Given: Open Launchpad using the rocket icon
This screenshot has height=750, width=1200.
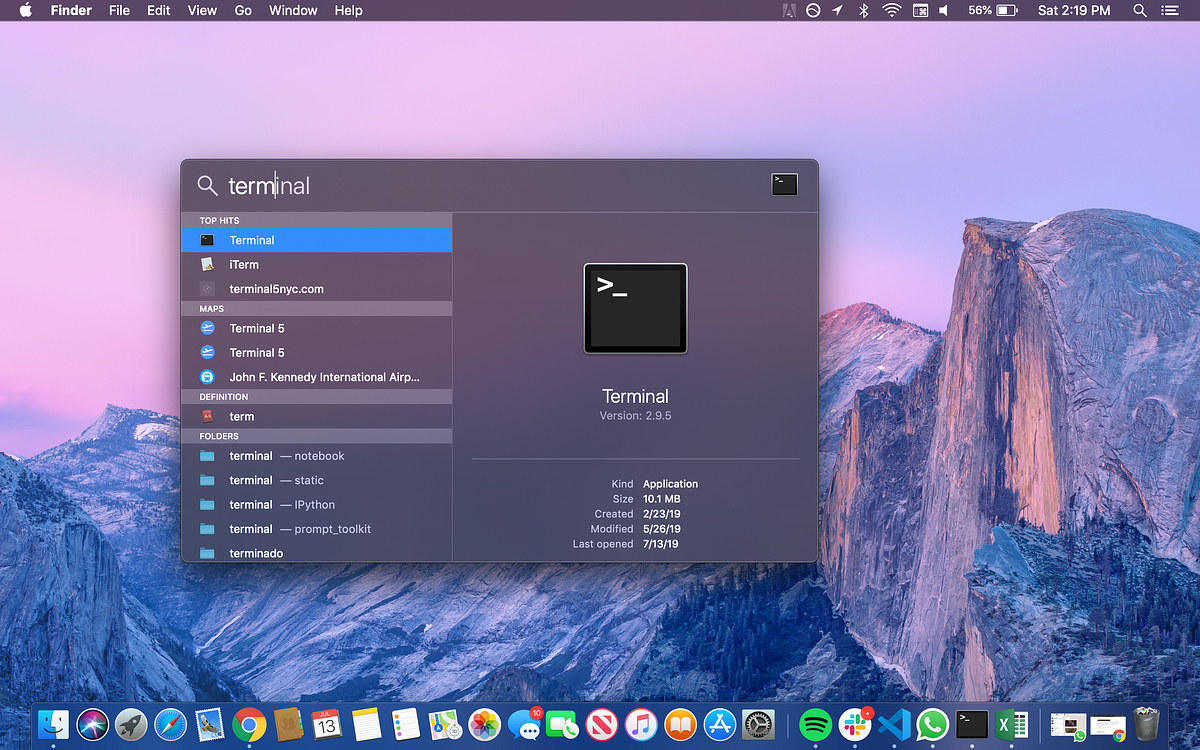Looking at the screenshot, I should (128, 724).
